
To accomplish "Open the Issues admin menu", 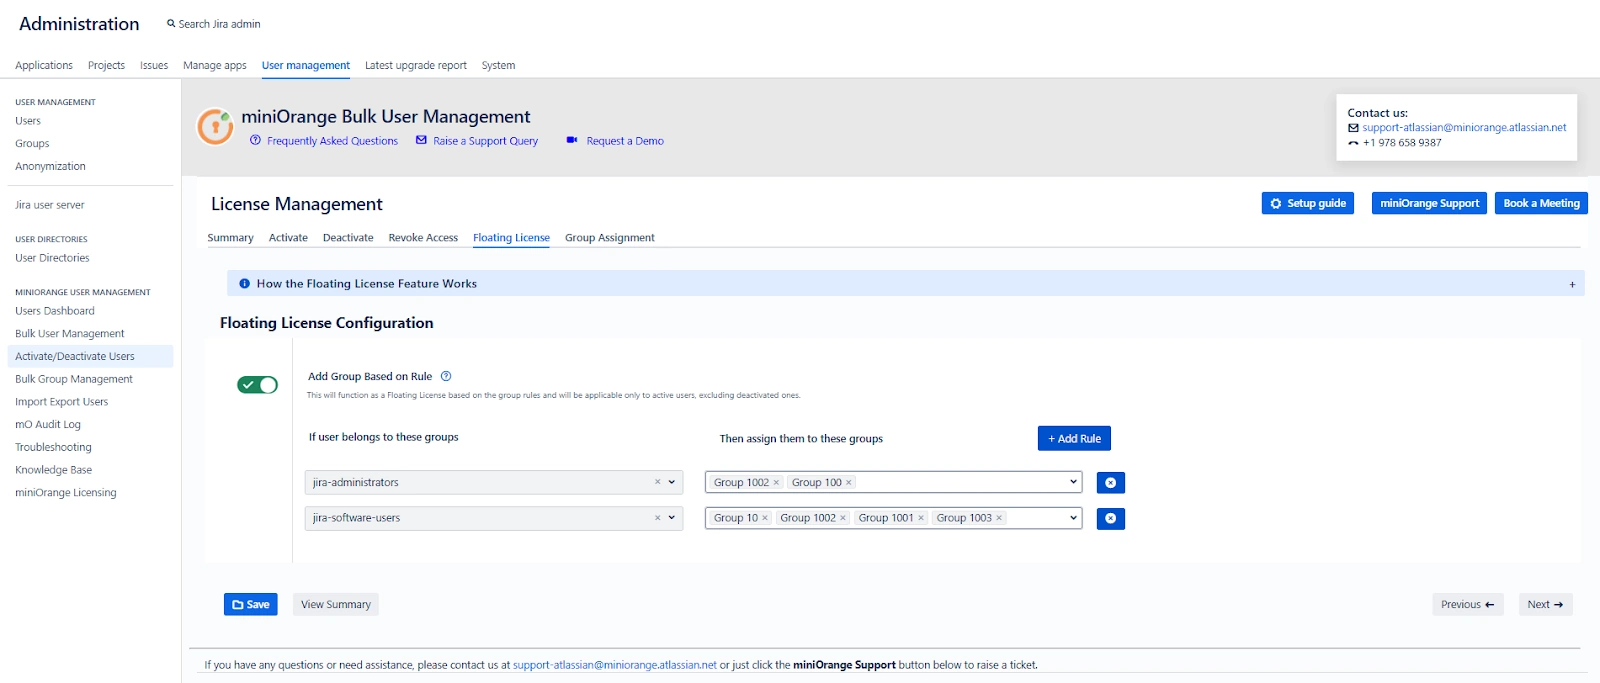I will pos(154,66).
